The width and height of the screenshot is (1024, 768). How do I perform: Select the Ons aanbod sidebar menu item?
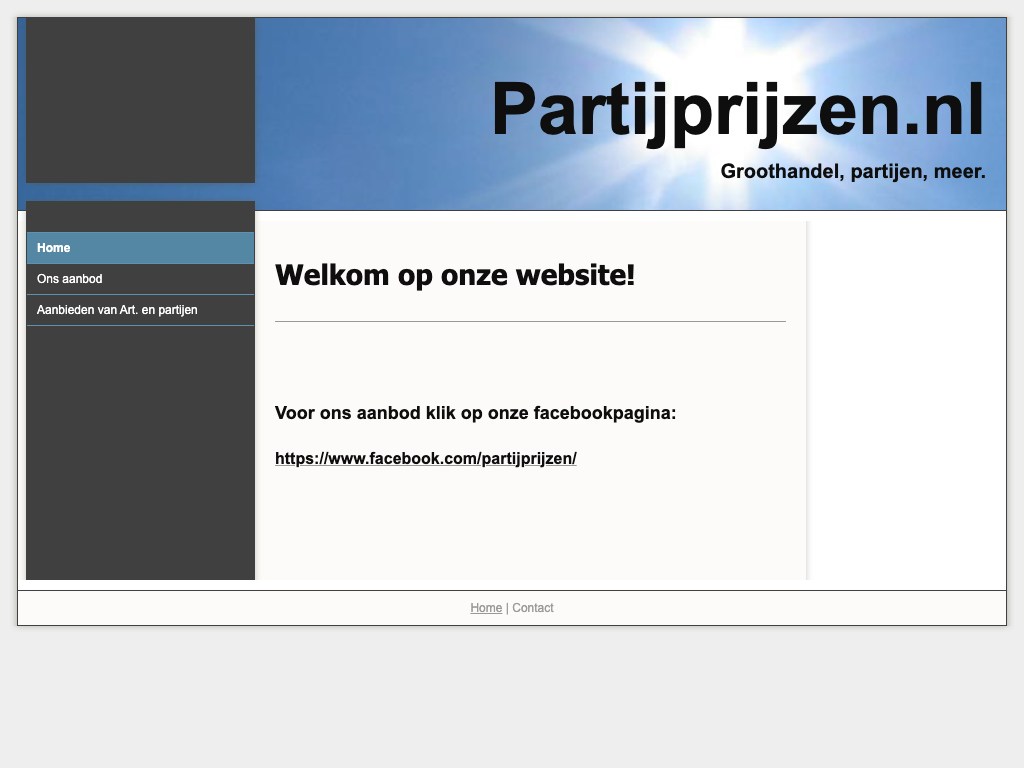point(70,279)
